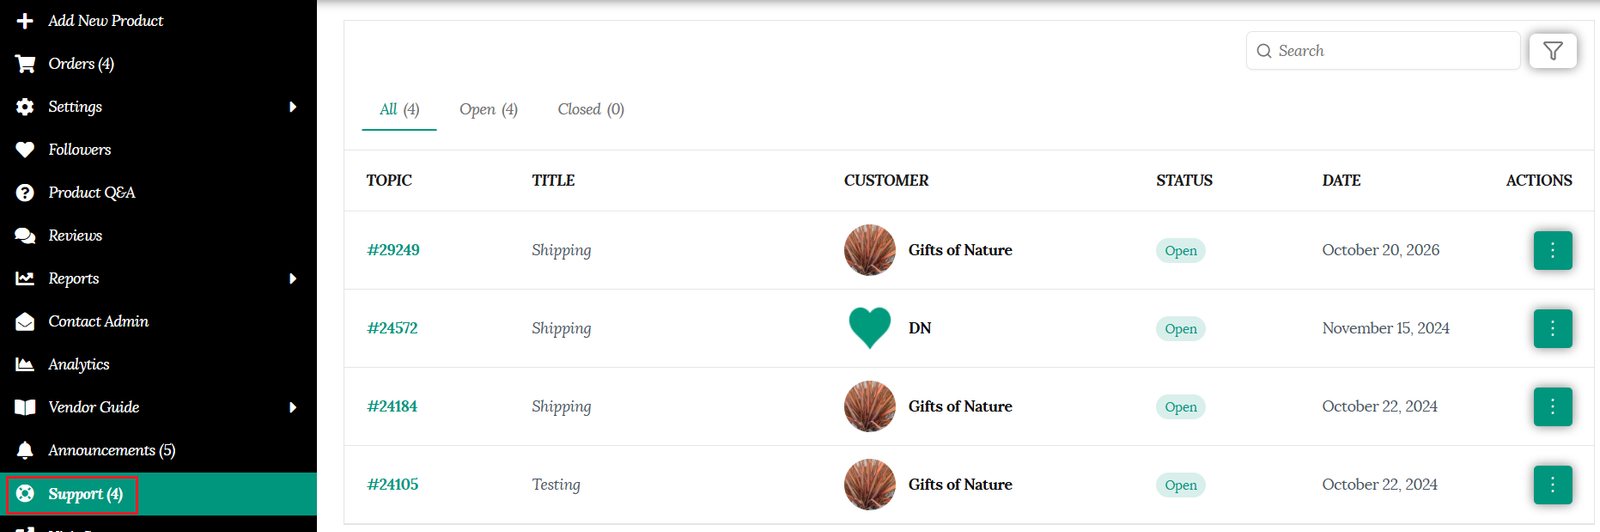Click the CUSTOMER column header

[886, 180]
